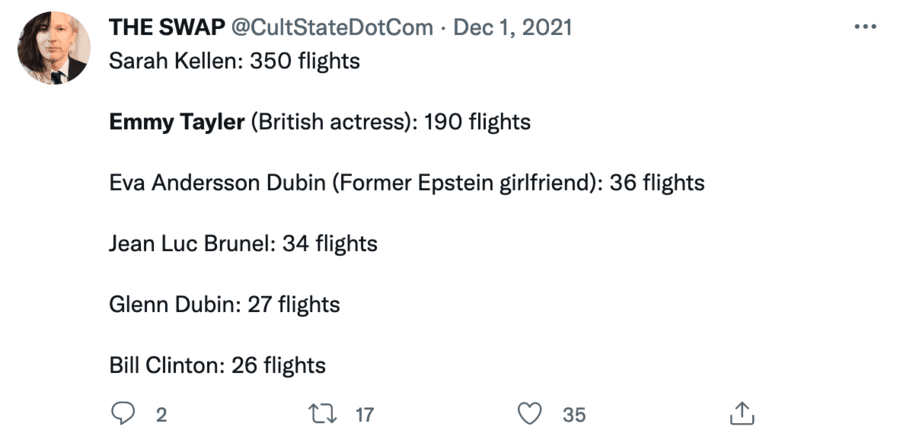Screen dimensions: 900x443
Task: Click the reply speech bubble icon
Action: coord(122,413)
